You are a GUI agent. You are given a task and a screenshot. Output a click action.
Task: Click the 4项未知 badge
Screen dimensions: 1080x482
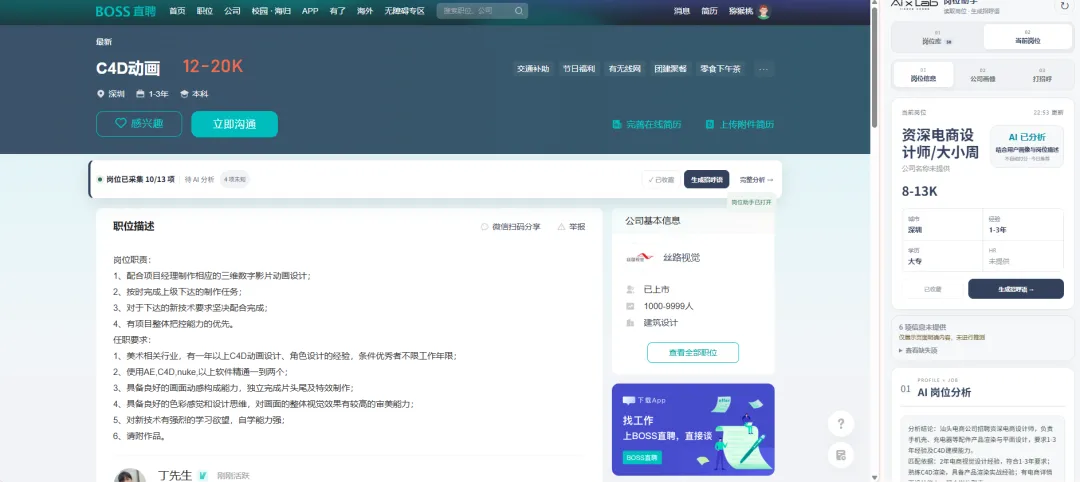pyautogui.click(x=236, y=180)
